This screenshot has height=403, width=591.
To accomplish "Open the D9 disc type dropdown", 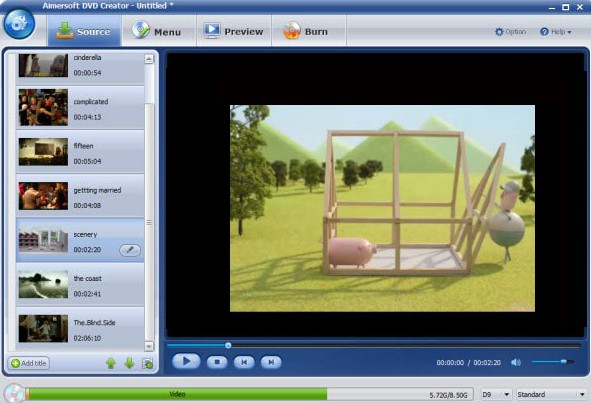I will [x=496, y=394].
